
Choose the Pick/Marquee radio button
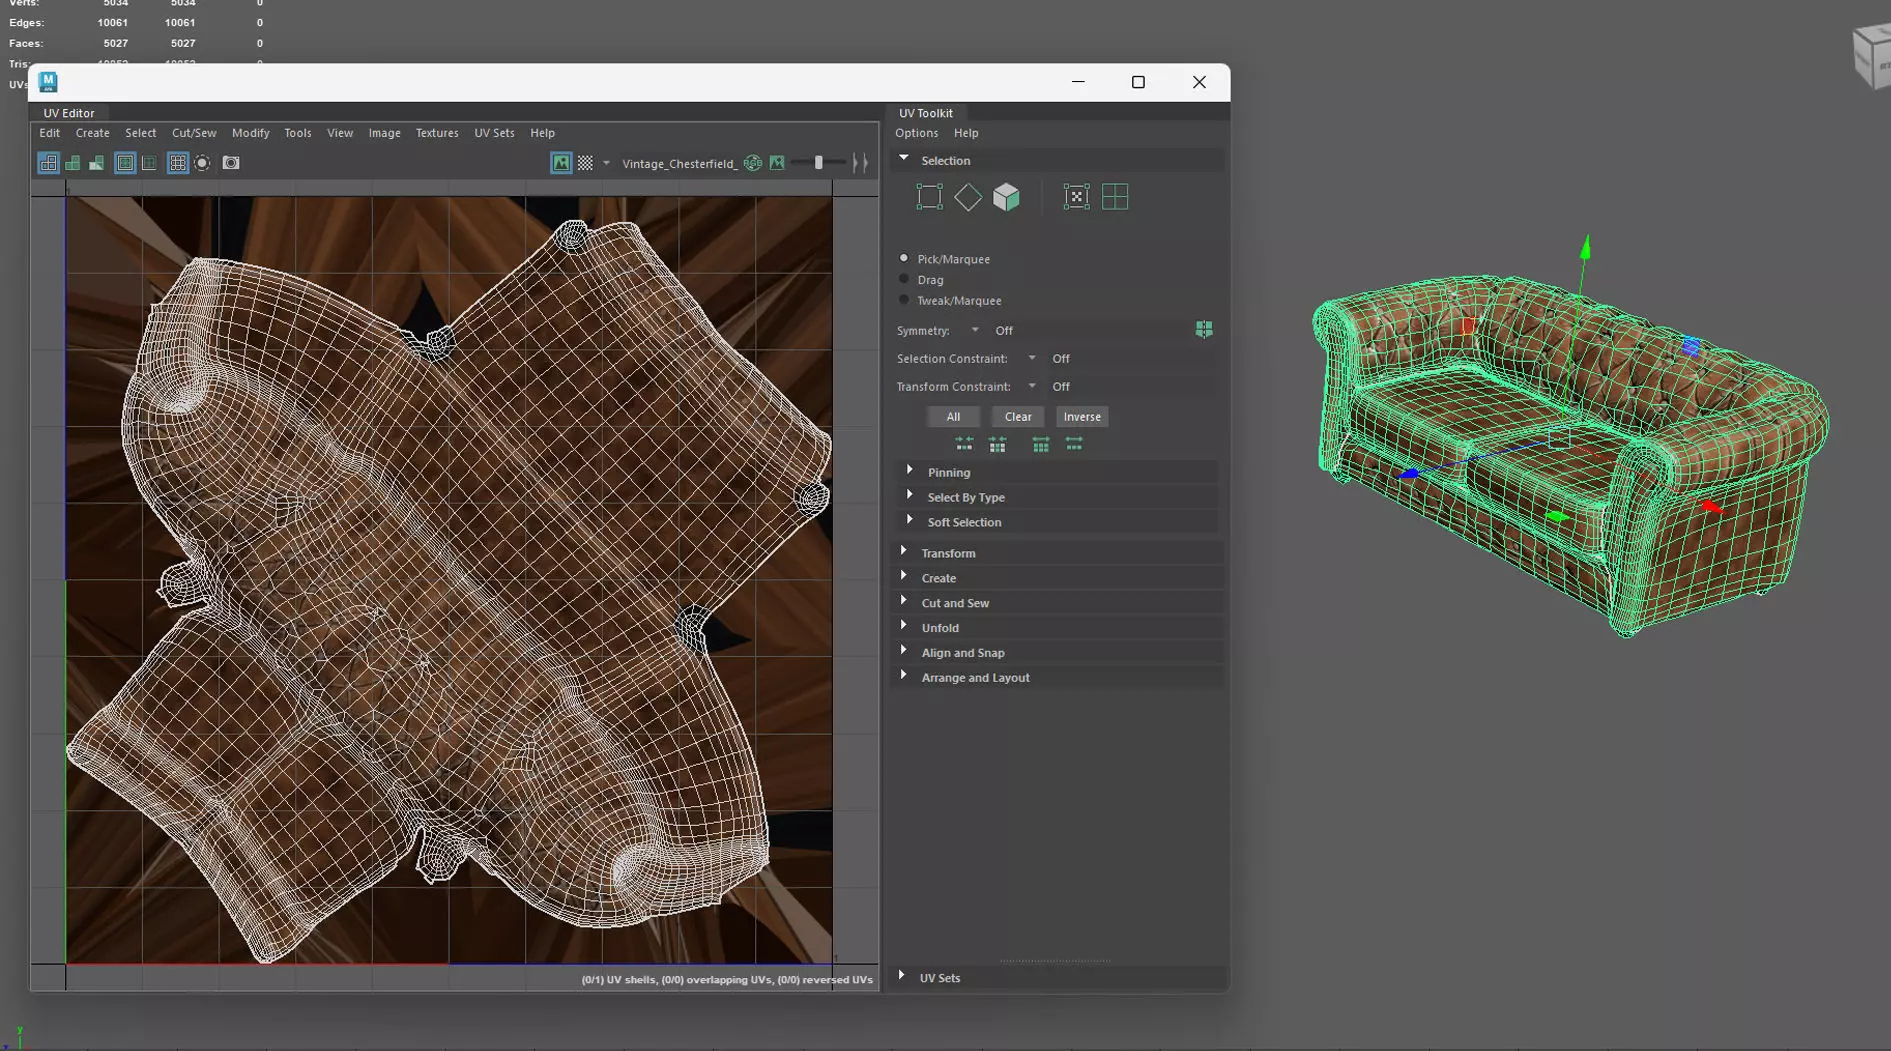click(904, 259)
